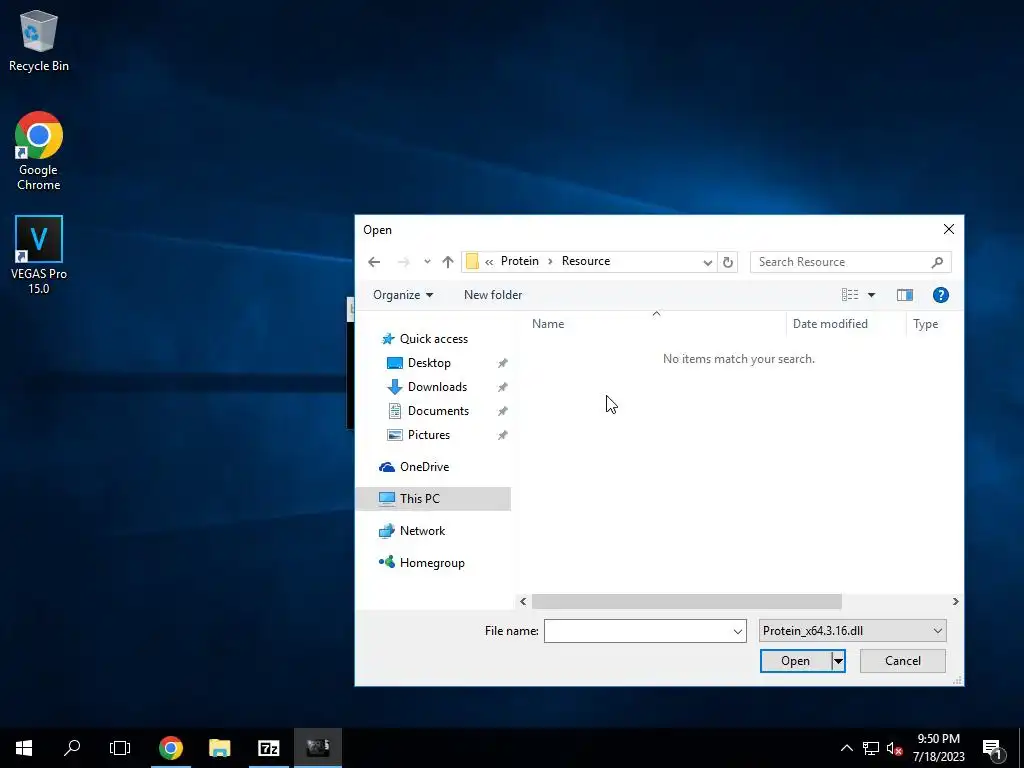1024x768 pixels.
Task: Expand the File name history dropdown arrow
Action: pyautogui.click(x=738, y=632)
